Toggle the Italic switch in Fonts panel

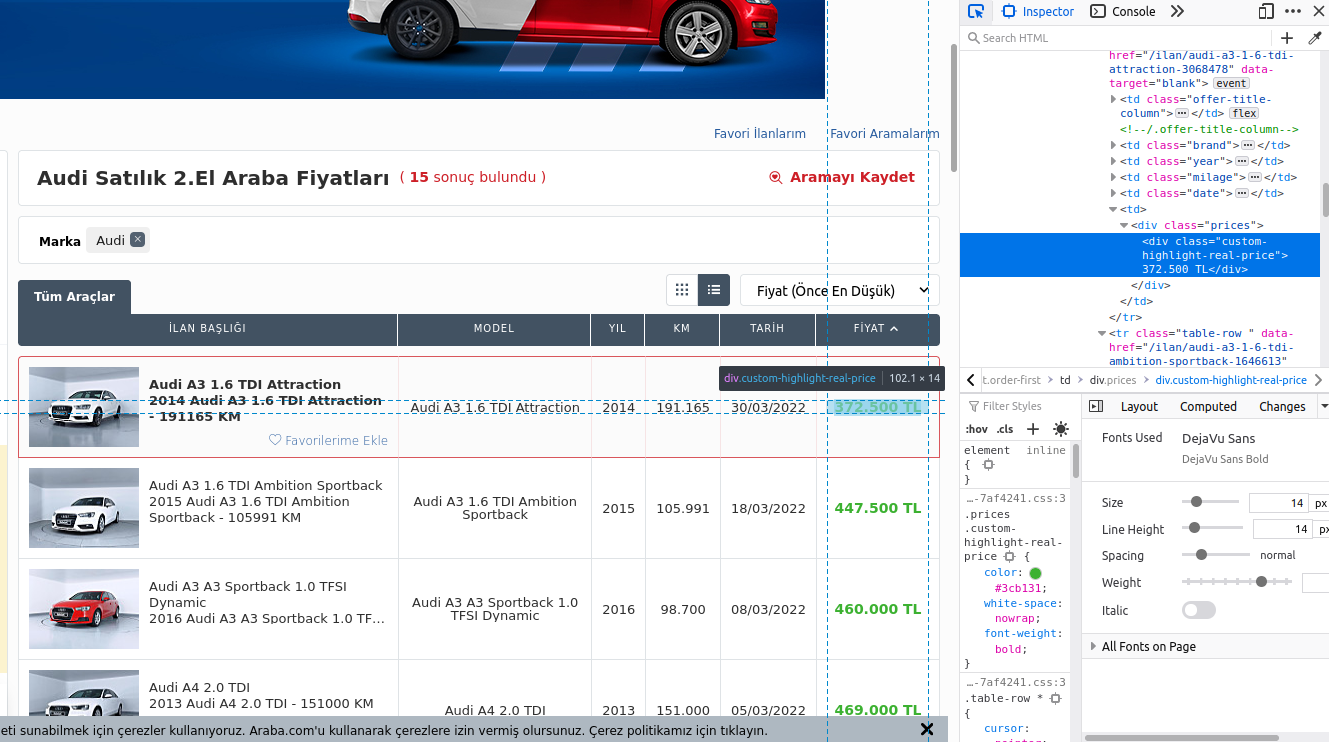click(1199, 610)
